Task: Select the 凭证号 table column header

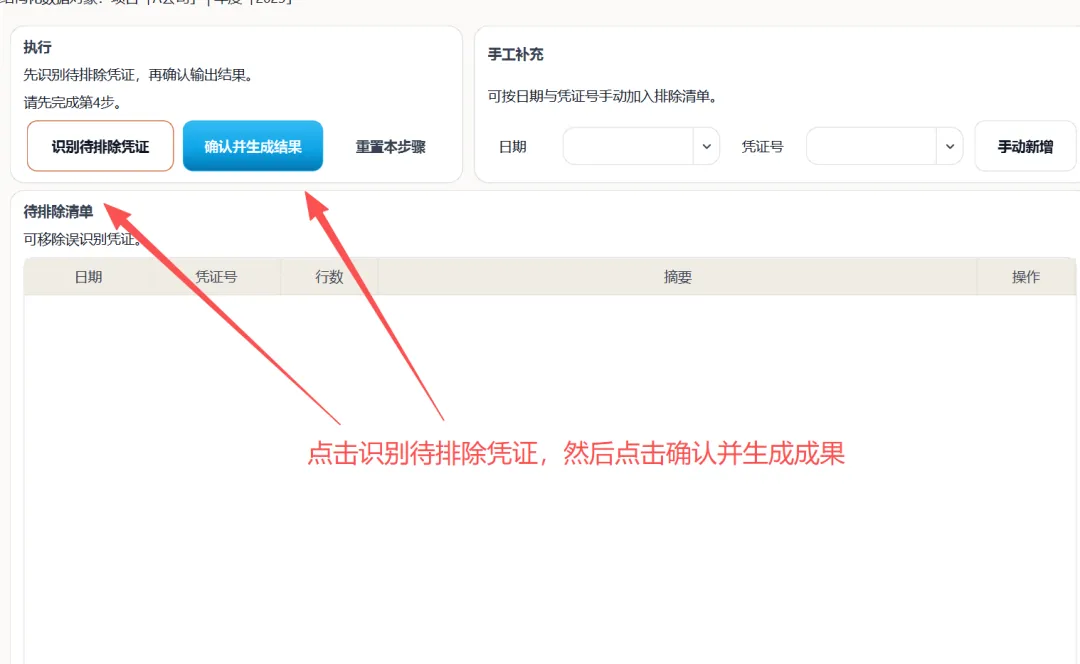Action: 216,277
